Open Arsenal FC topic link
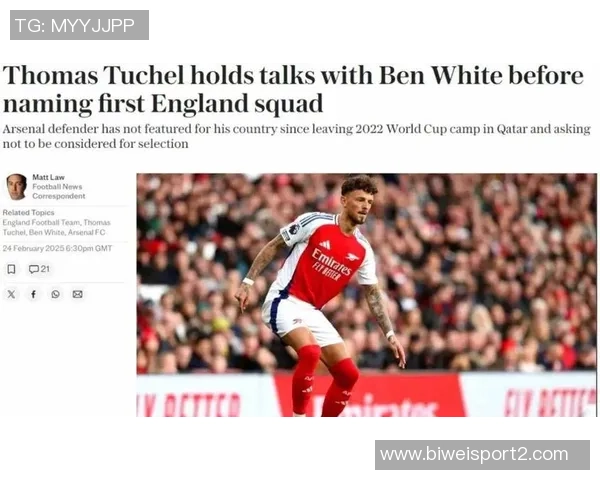 86,232
